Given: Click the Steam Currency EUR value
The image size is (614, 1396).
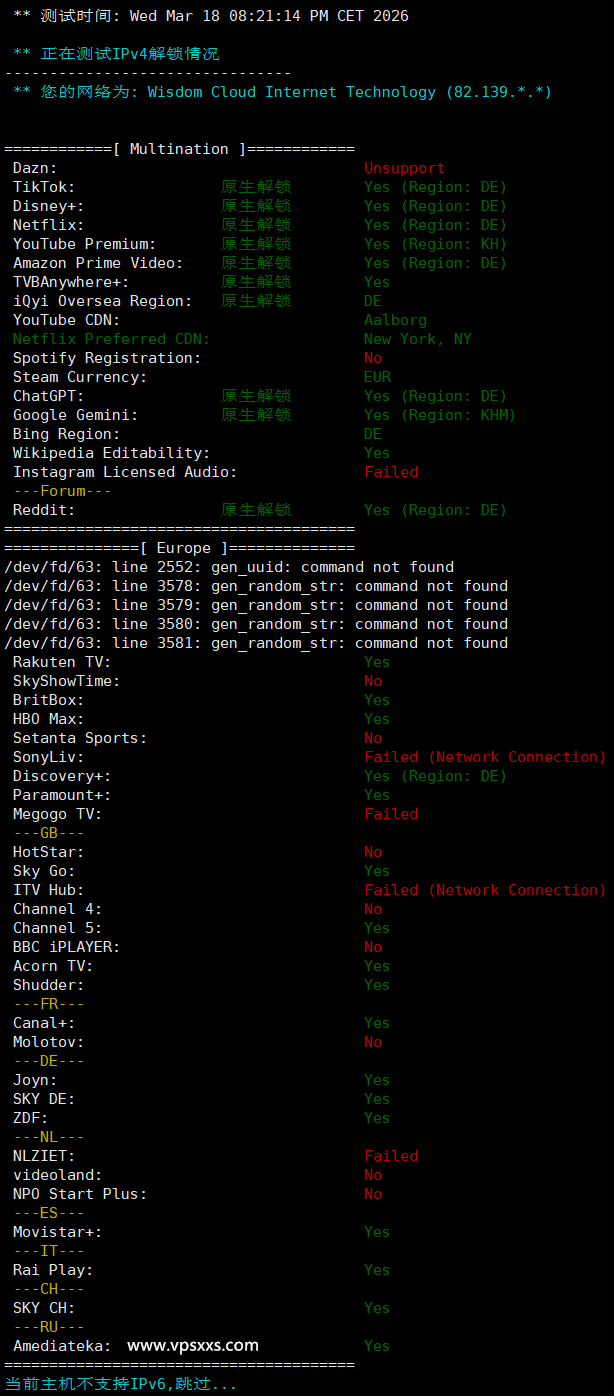Looking at the screenshot, I should coord(377,377).
